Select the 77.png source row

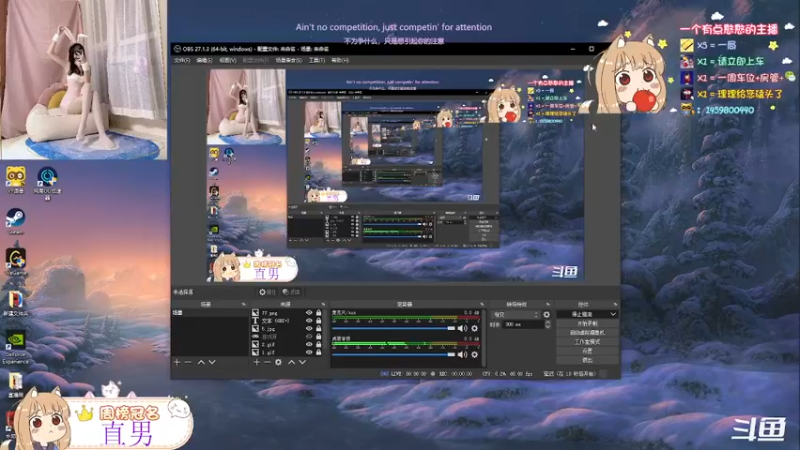pos(287,313)
